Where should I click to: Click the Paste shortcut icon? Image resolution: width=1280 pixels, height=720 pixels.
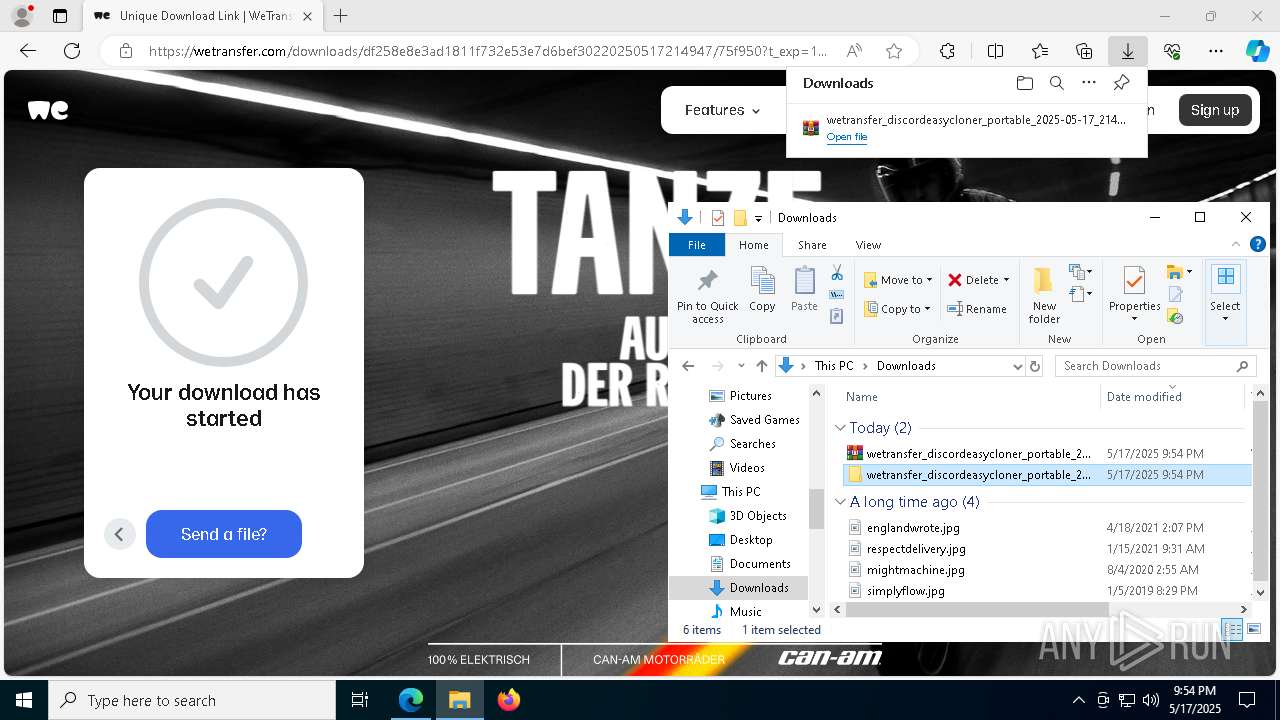click(837, 316)
